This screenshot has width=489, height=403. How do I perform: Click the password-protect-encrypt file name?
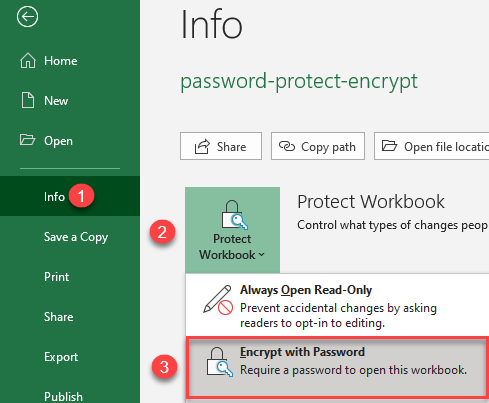(x=299, y=81)
